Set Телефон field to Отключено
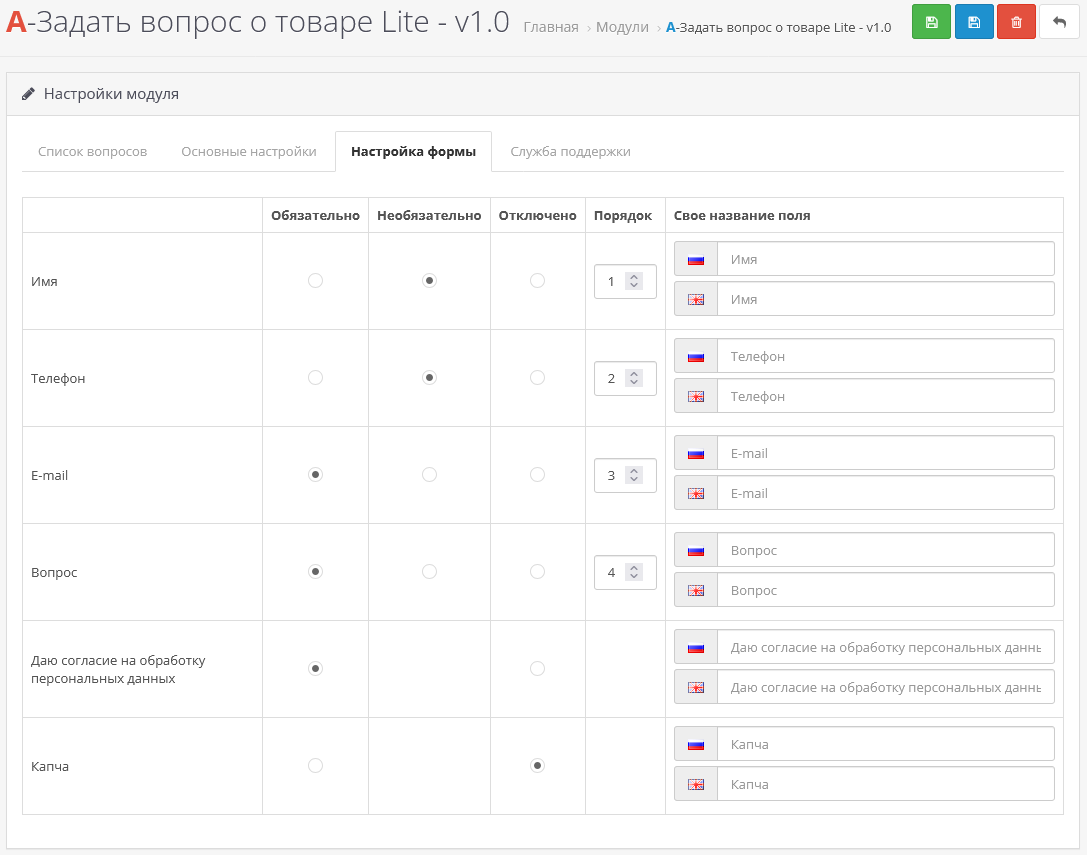 537,378
